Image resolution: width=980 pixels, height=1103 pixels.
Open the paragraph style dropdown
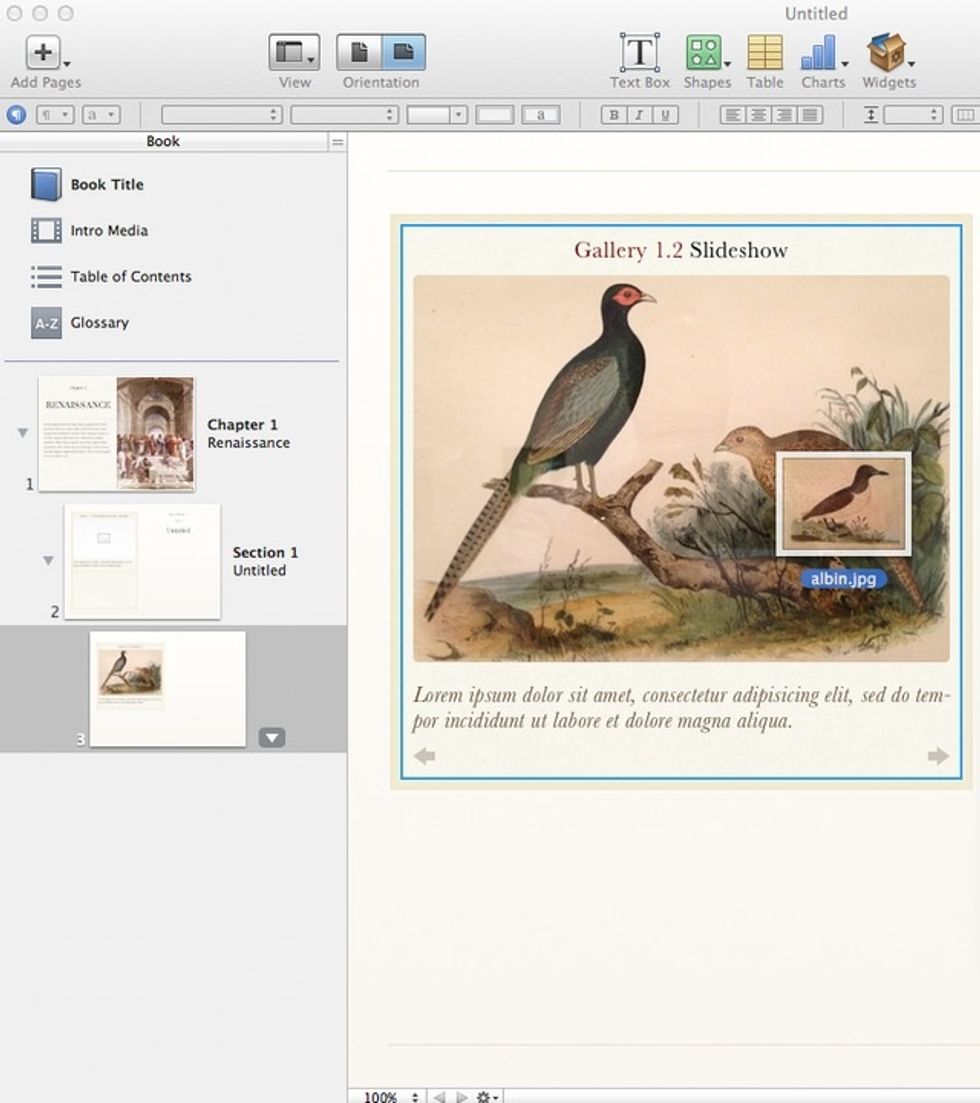pos(55,115)
